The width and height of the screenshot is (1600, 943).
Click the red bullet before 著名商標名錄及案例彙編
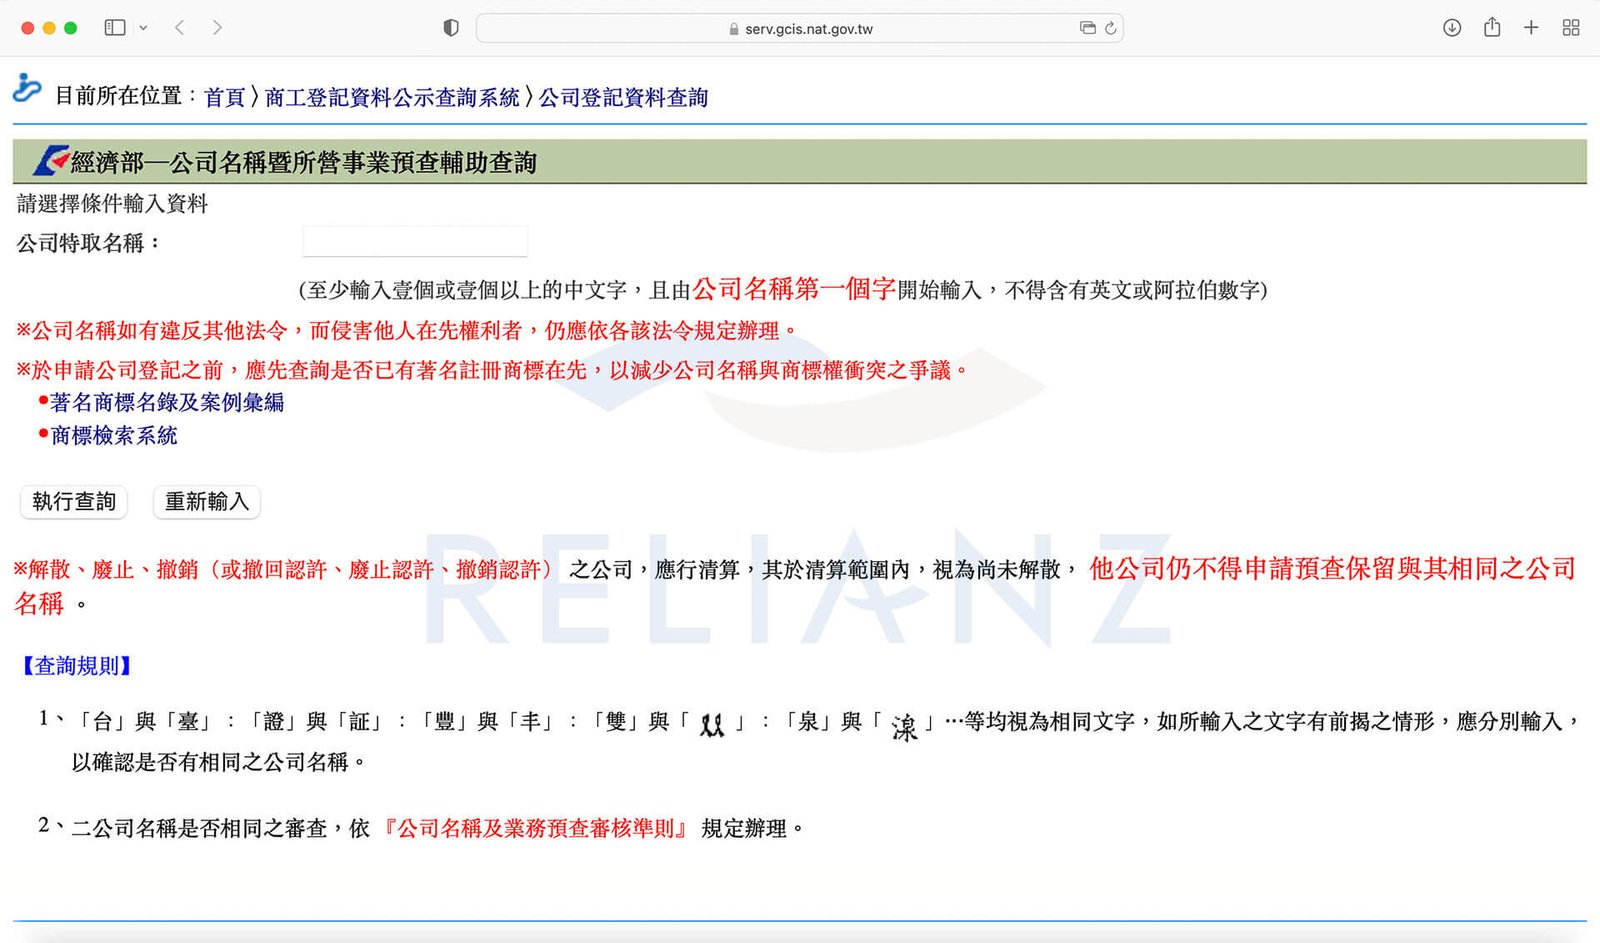(x=43, y=401)
